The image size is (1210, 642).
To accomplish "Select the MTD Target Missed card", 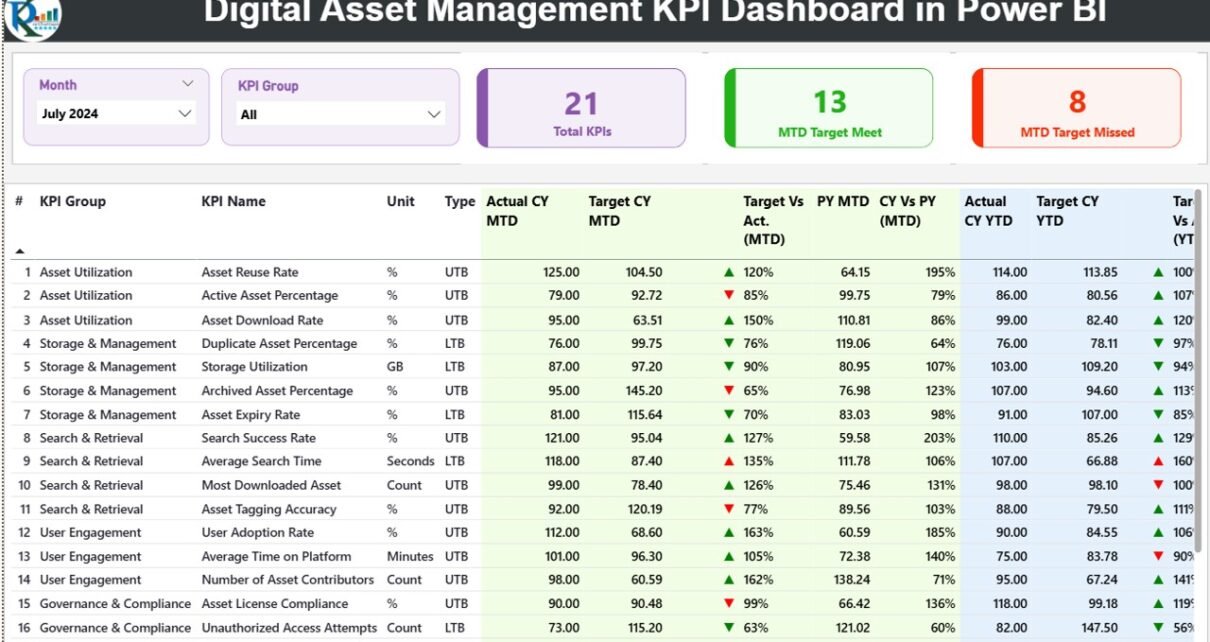I will tap(1077, 109).
